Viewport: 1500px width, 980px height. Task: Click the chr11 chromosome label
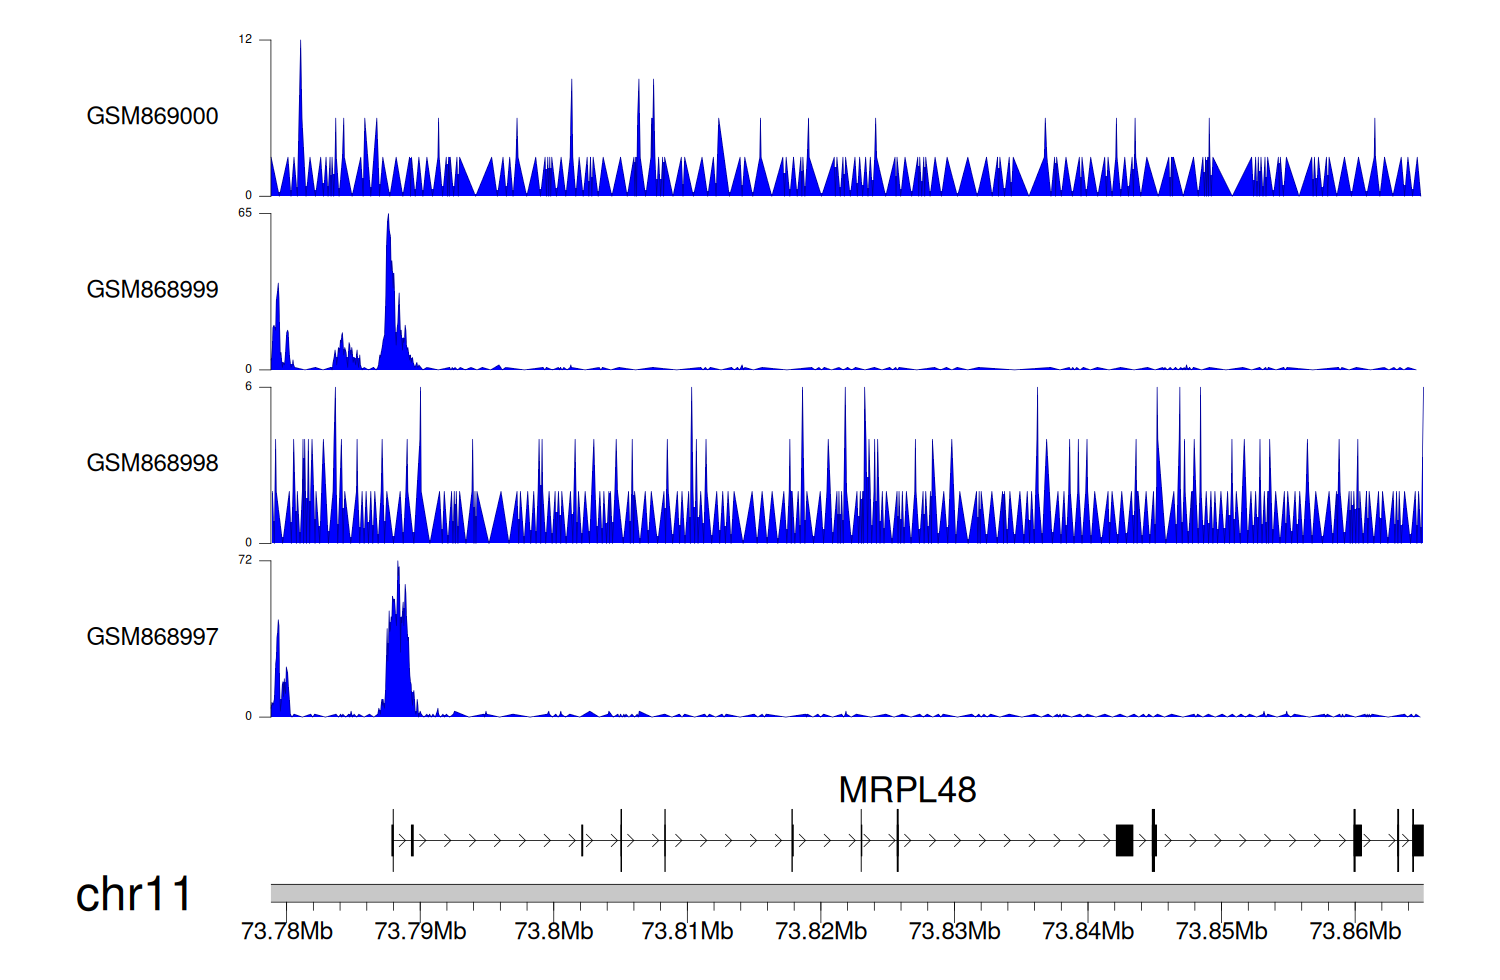click(133, 894)
